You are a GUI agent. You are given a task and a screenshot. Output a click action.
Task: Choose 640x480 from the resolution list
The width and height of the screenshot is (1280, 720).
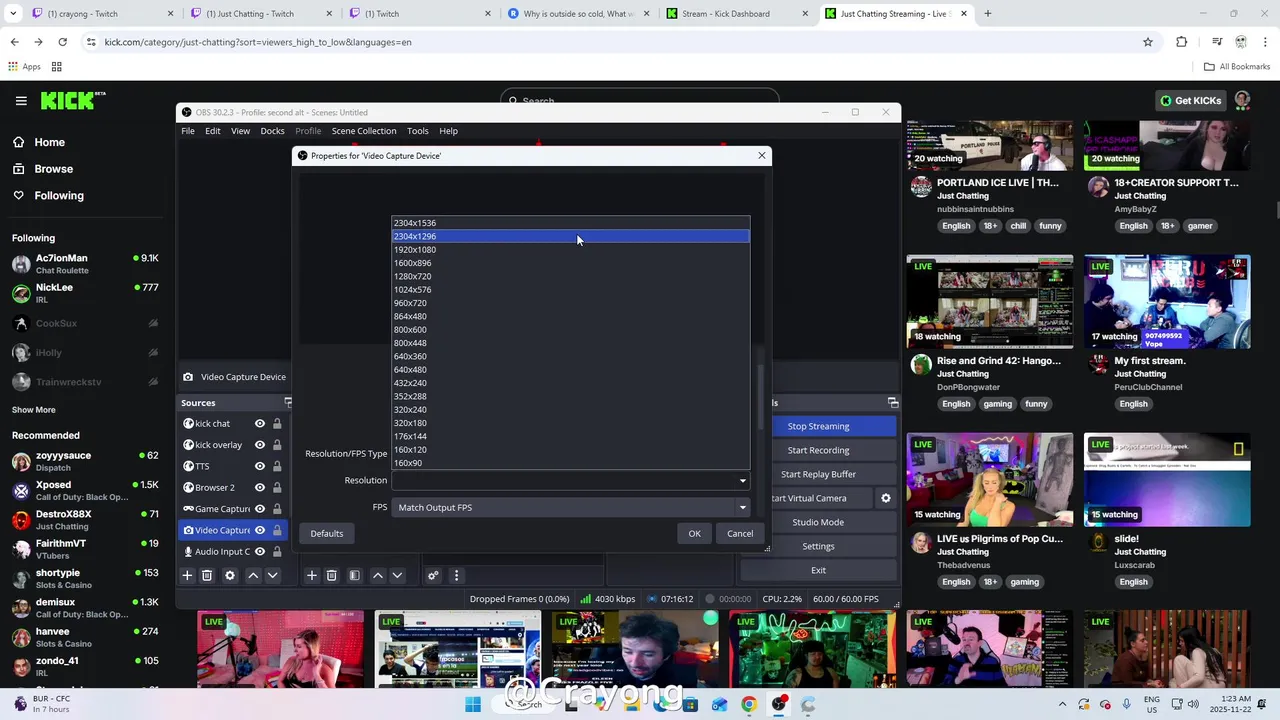(x=570, y=370)
